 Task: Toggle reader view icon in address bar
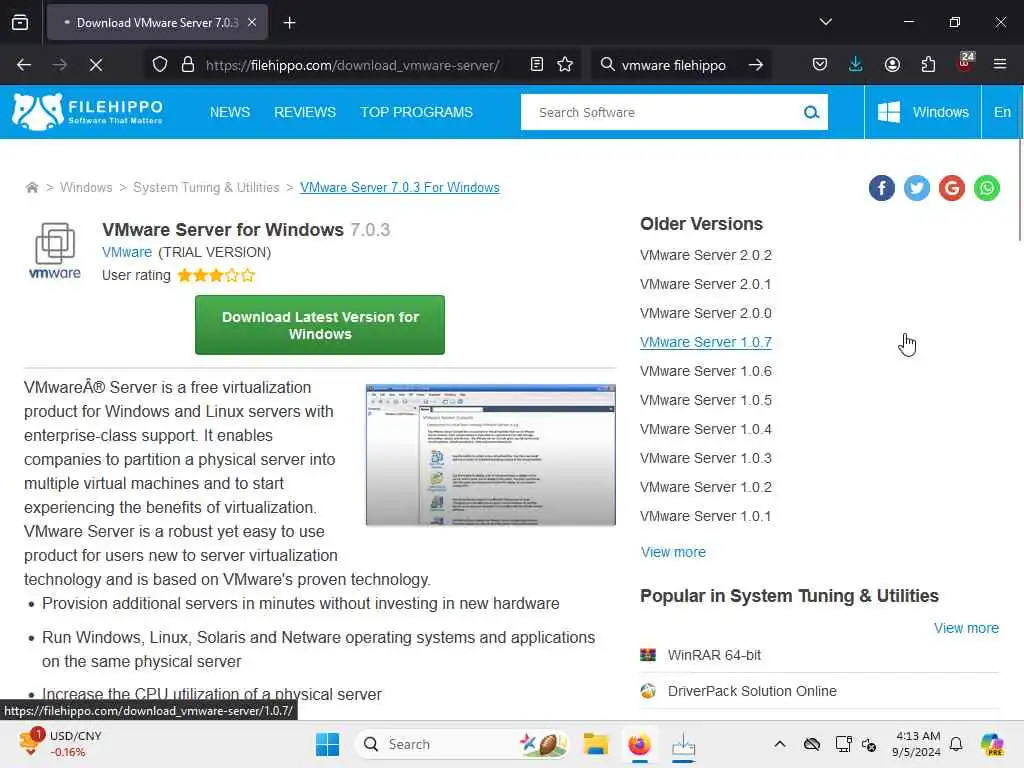(x=536, y=65)
